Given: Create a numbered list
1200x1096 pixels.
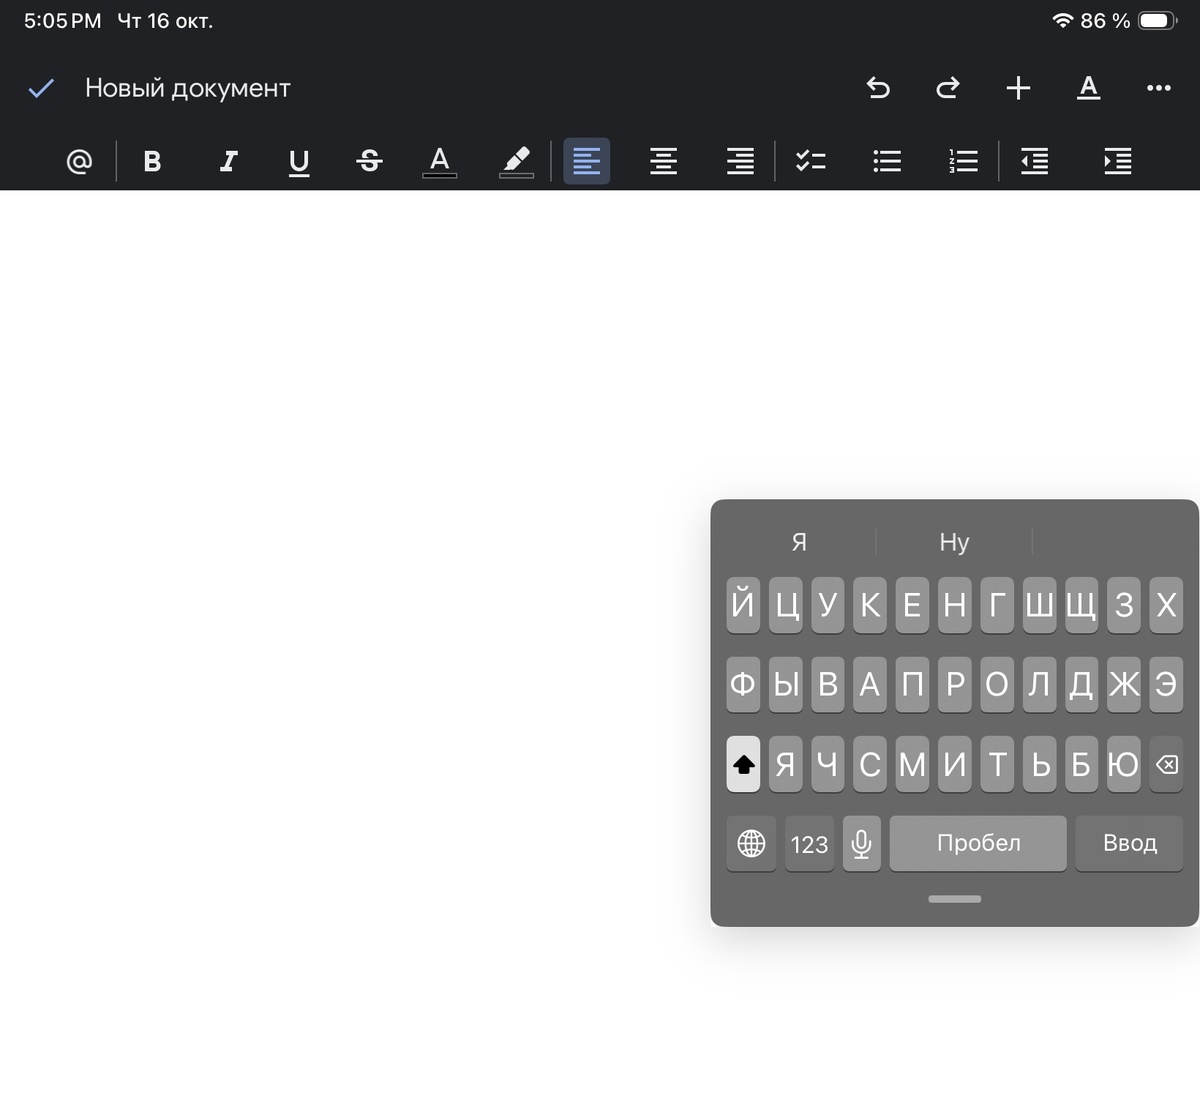Looking at the screenshot, I should coord(960,161).
